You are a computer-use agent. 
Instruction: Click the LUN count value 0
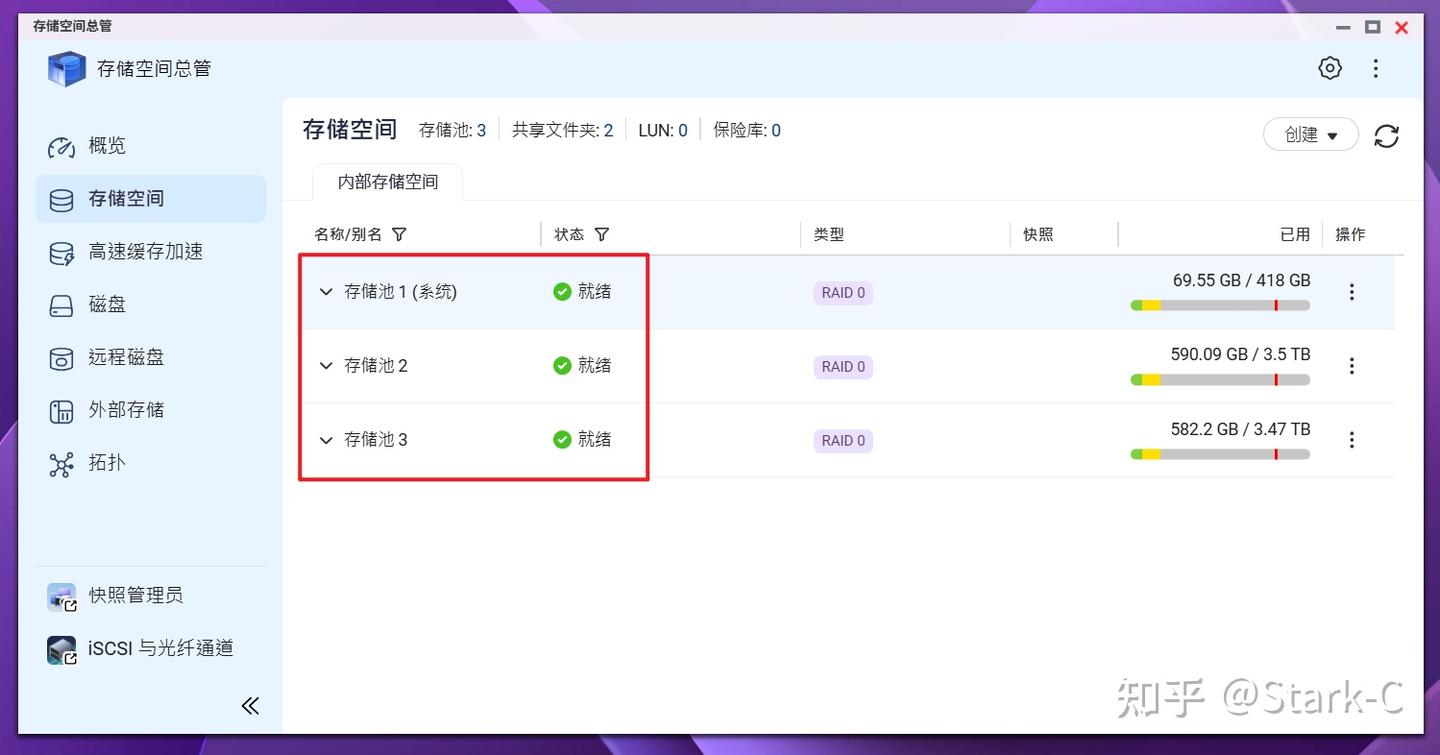tap(683, 130)
